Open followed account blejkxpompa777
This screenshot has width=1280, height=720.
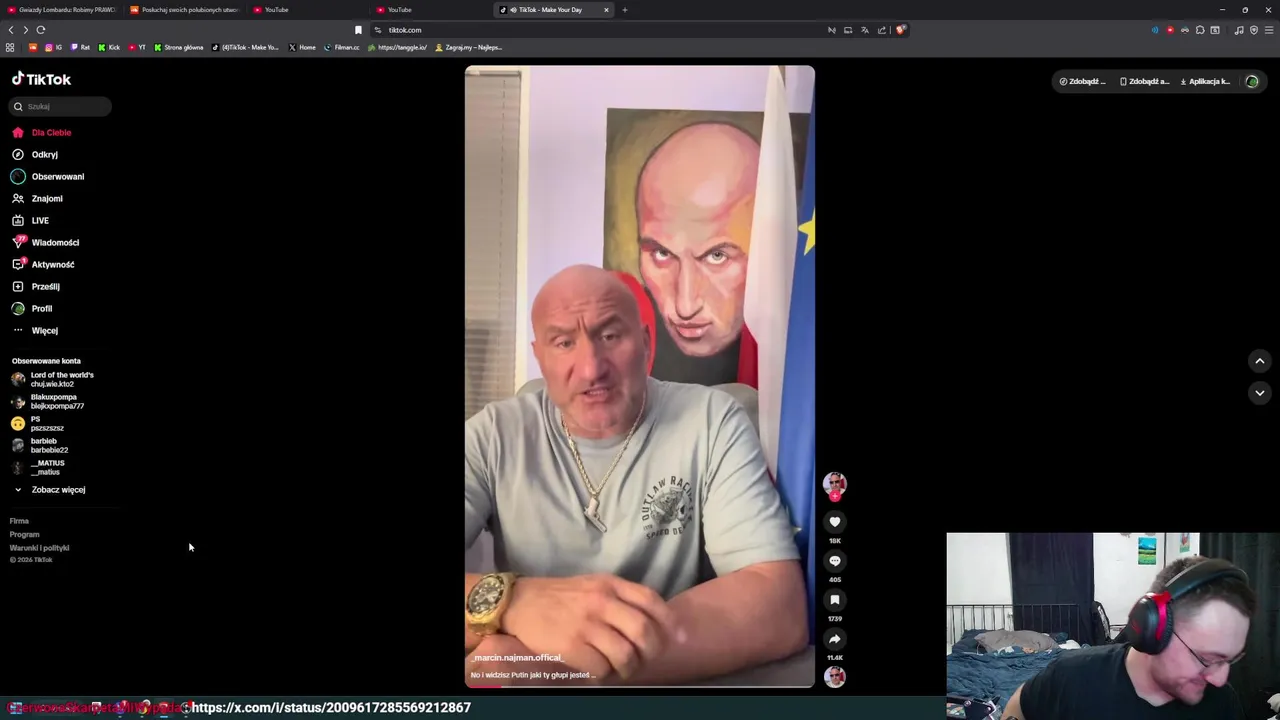click(x=48, y=401)
